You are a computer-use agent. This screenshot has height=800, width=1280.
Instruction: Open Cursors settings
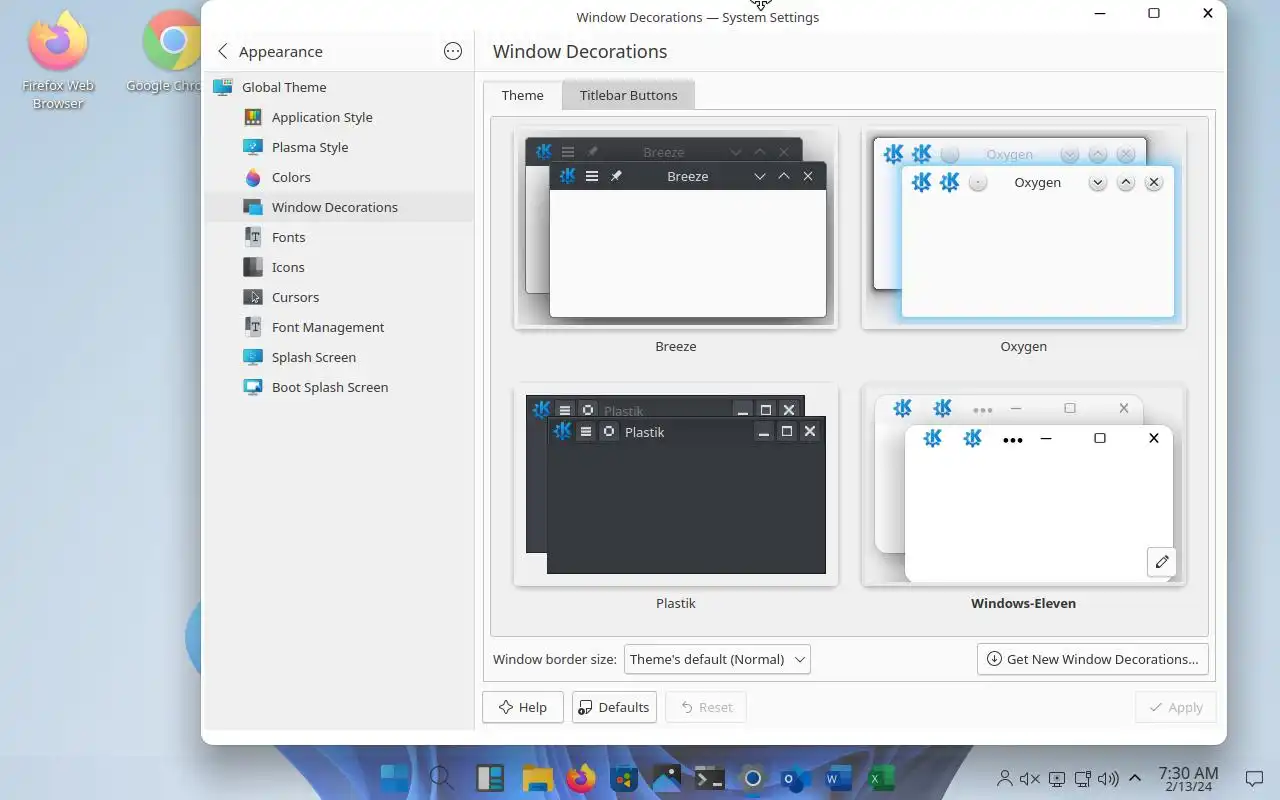[x=339, y=297]
